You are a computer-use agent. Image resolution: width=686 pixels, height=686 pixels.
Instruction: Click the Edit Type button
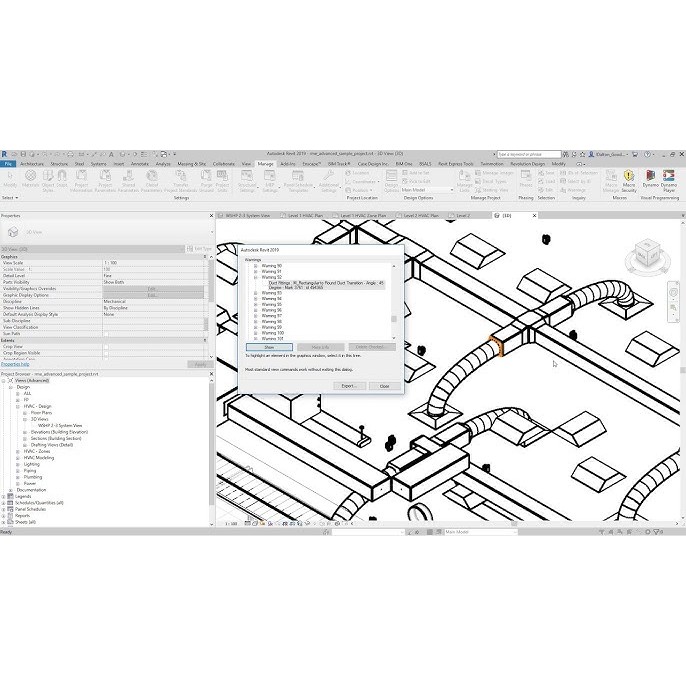[x=200, y=248]
